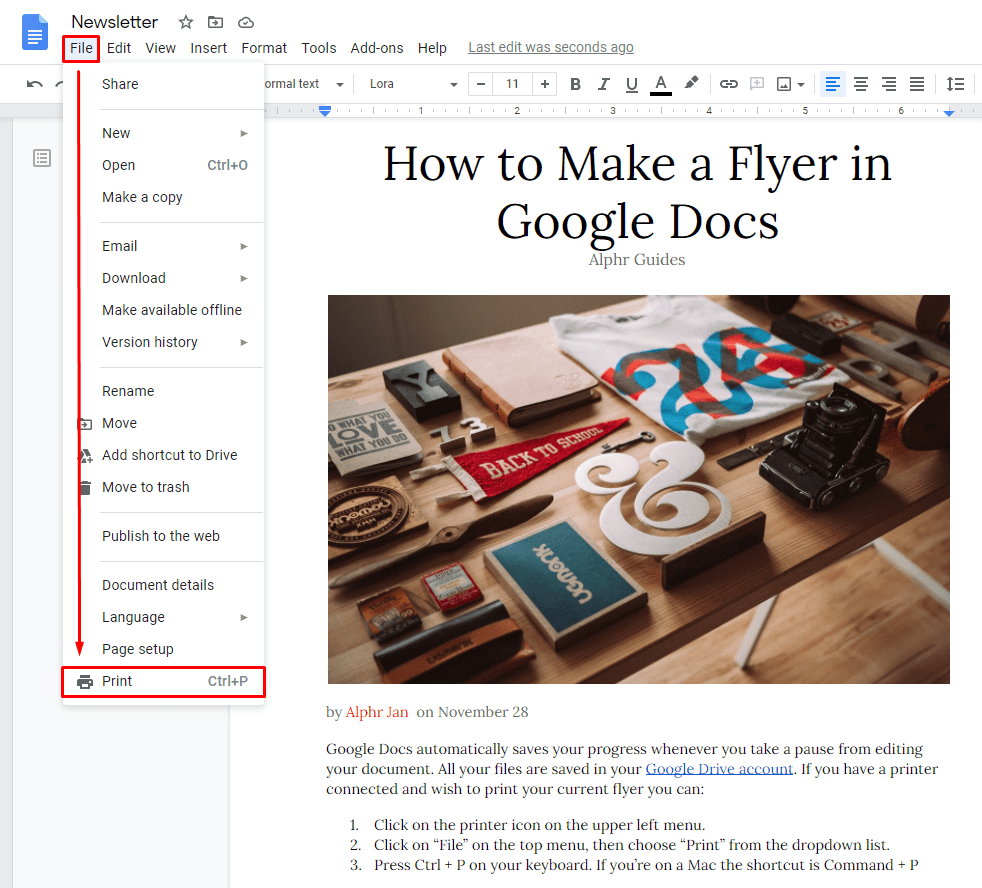Adjust line spacing with the spacing icon

coord(955,84)
